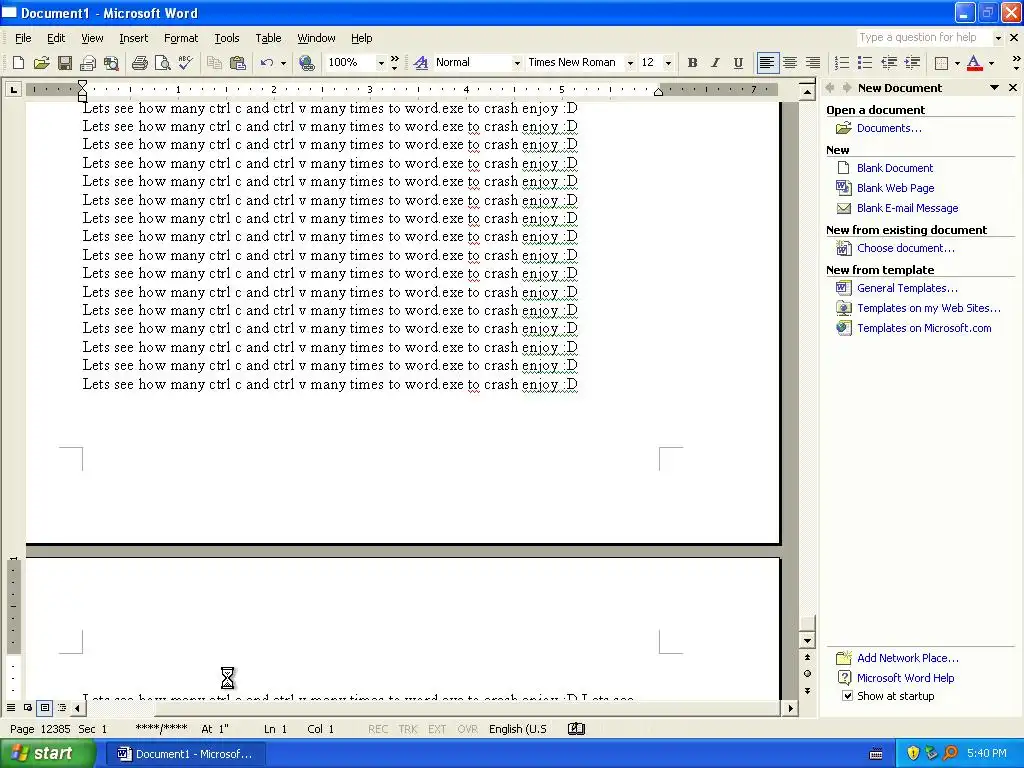Image resolution: width=1024 pixels, height=768 pixels.
Task: Create a new blank document from toolbar
Action: (18, 63)
